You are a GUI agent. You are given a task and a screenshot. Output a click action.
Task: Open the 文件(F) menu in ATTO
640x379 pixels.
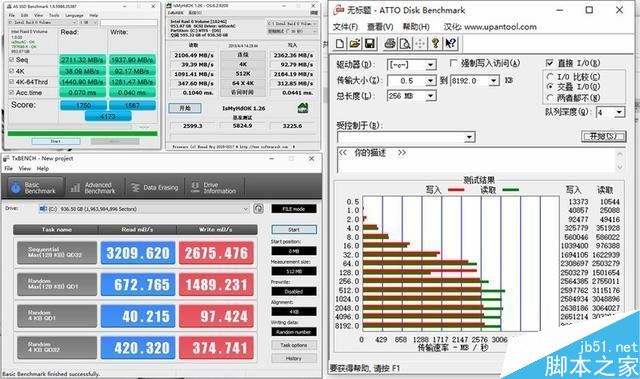tap(345, 27)
